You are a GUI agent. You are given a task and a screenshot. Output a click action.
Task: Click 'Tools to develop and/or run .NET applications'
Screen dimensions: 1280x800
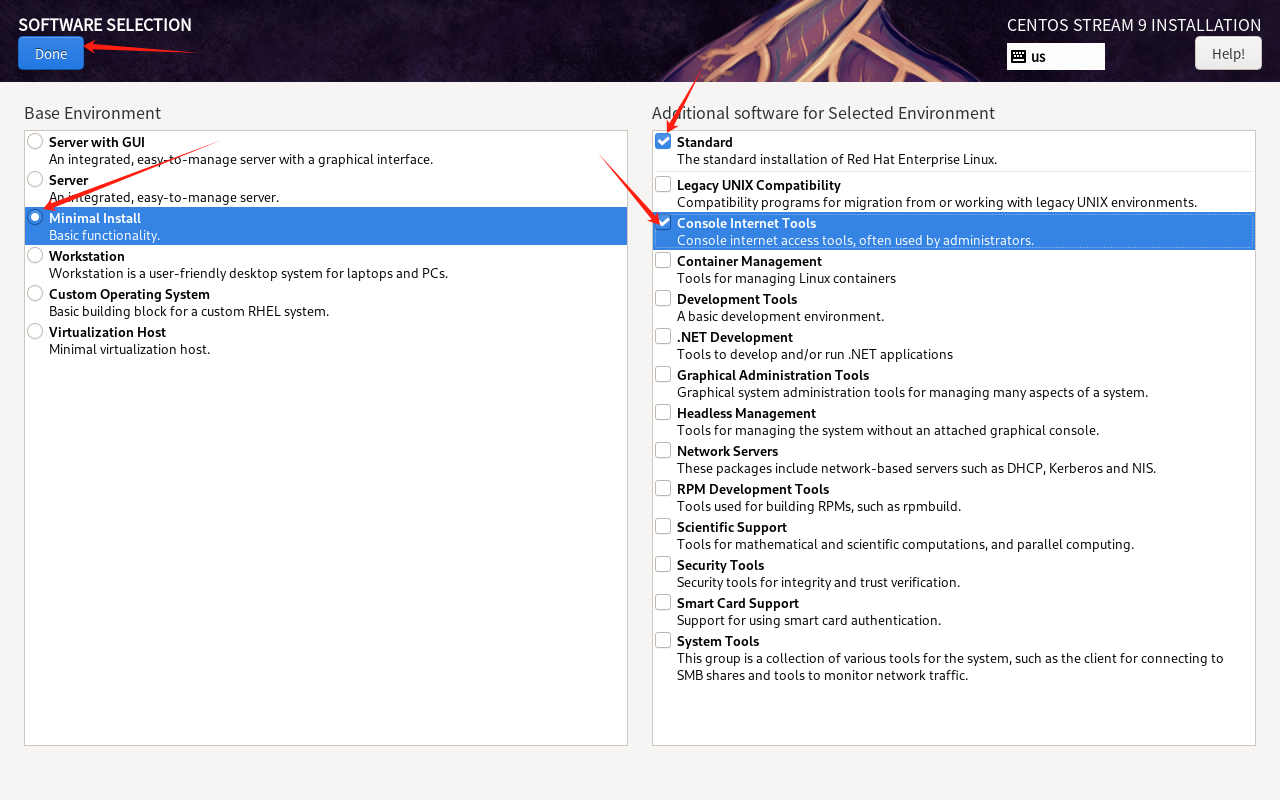tap(815, 354)
